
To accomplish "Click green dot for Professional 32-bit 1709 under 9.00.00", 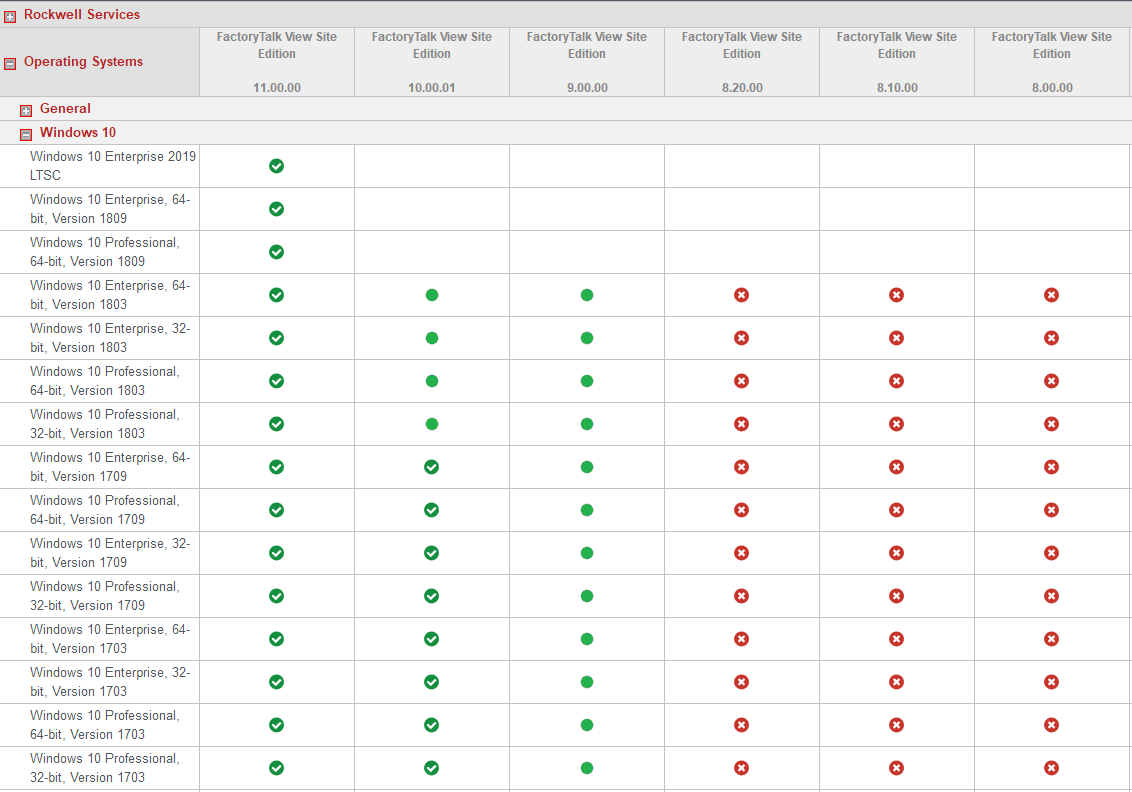I will click(587, 596).
